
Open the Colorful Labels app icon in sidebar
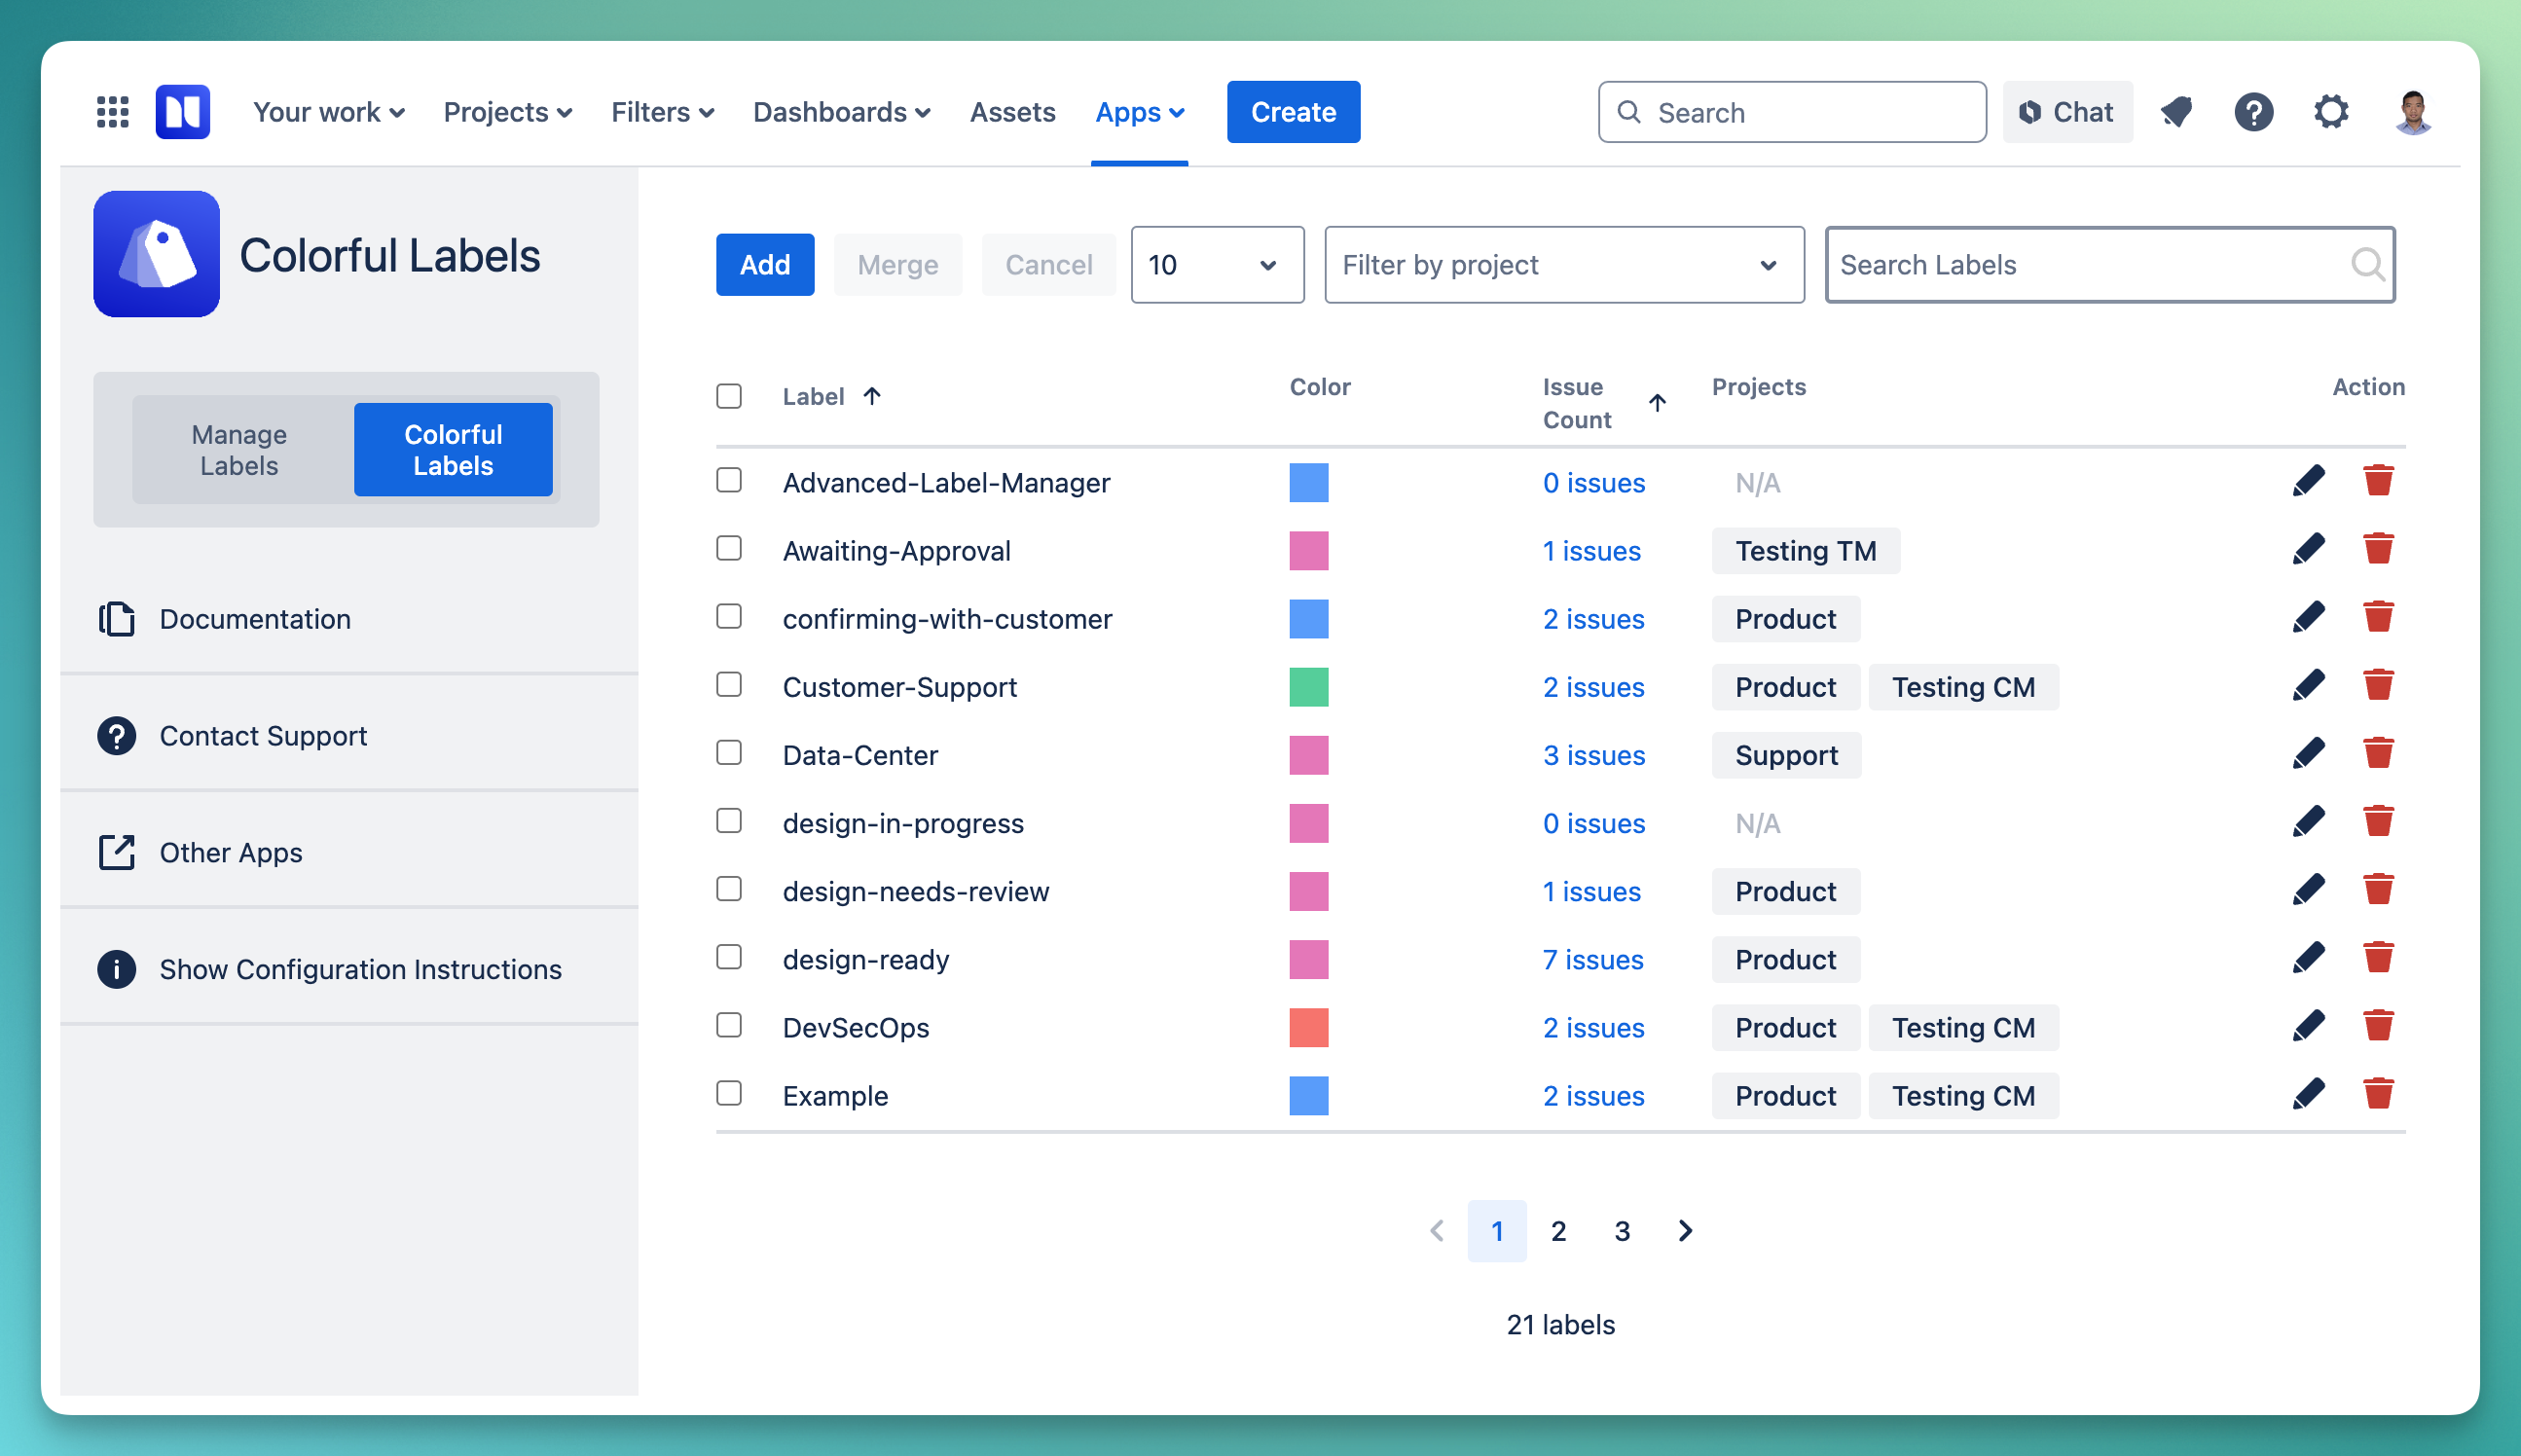point(156,253)
